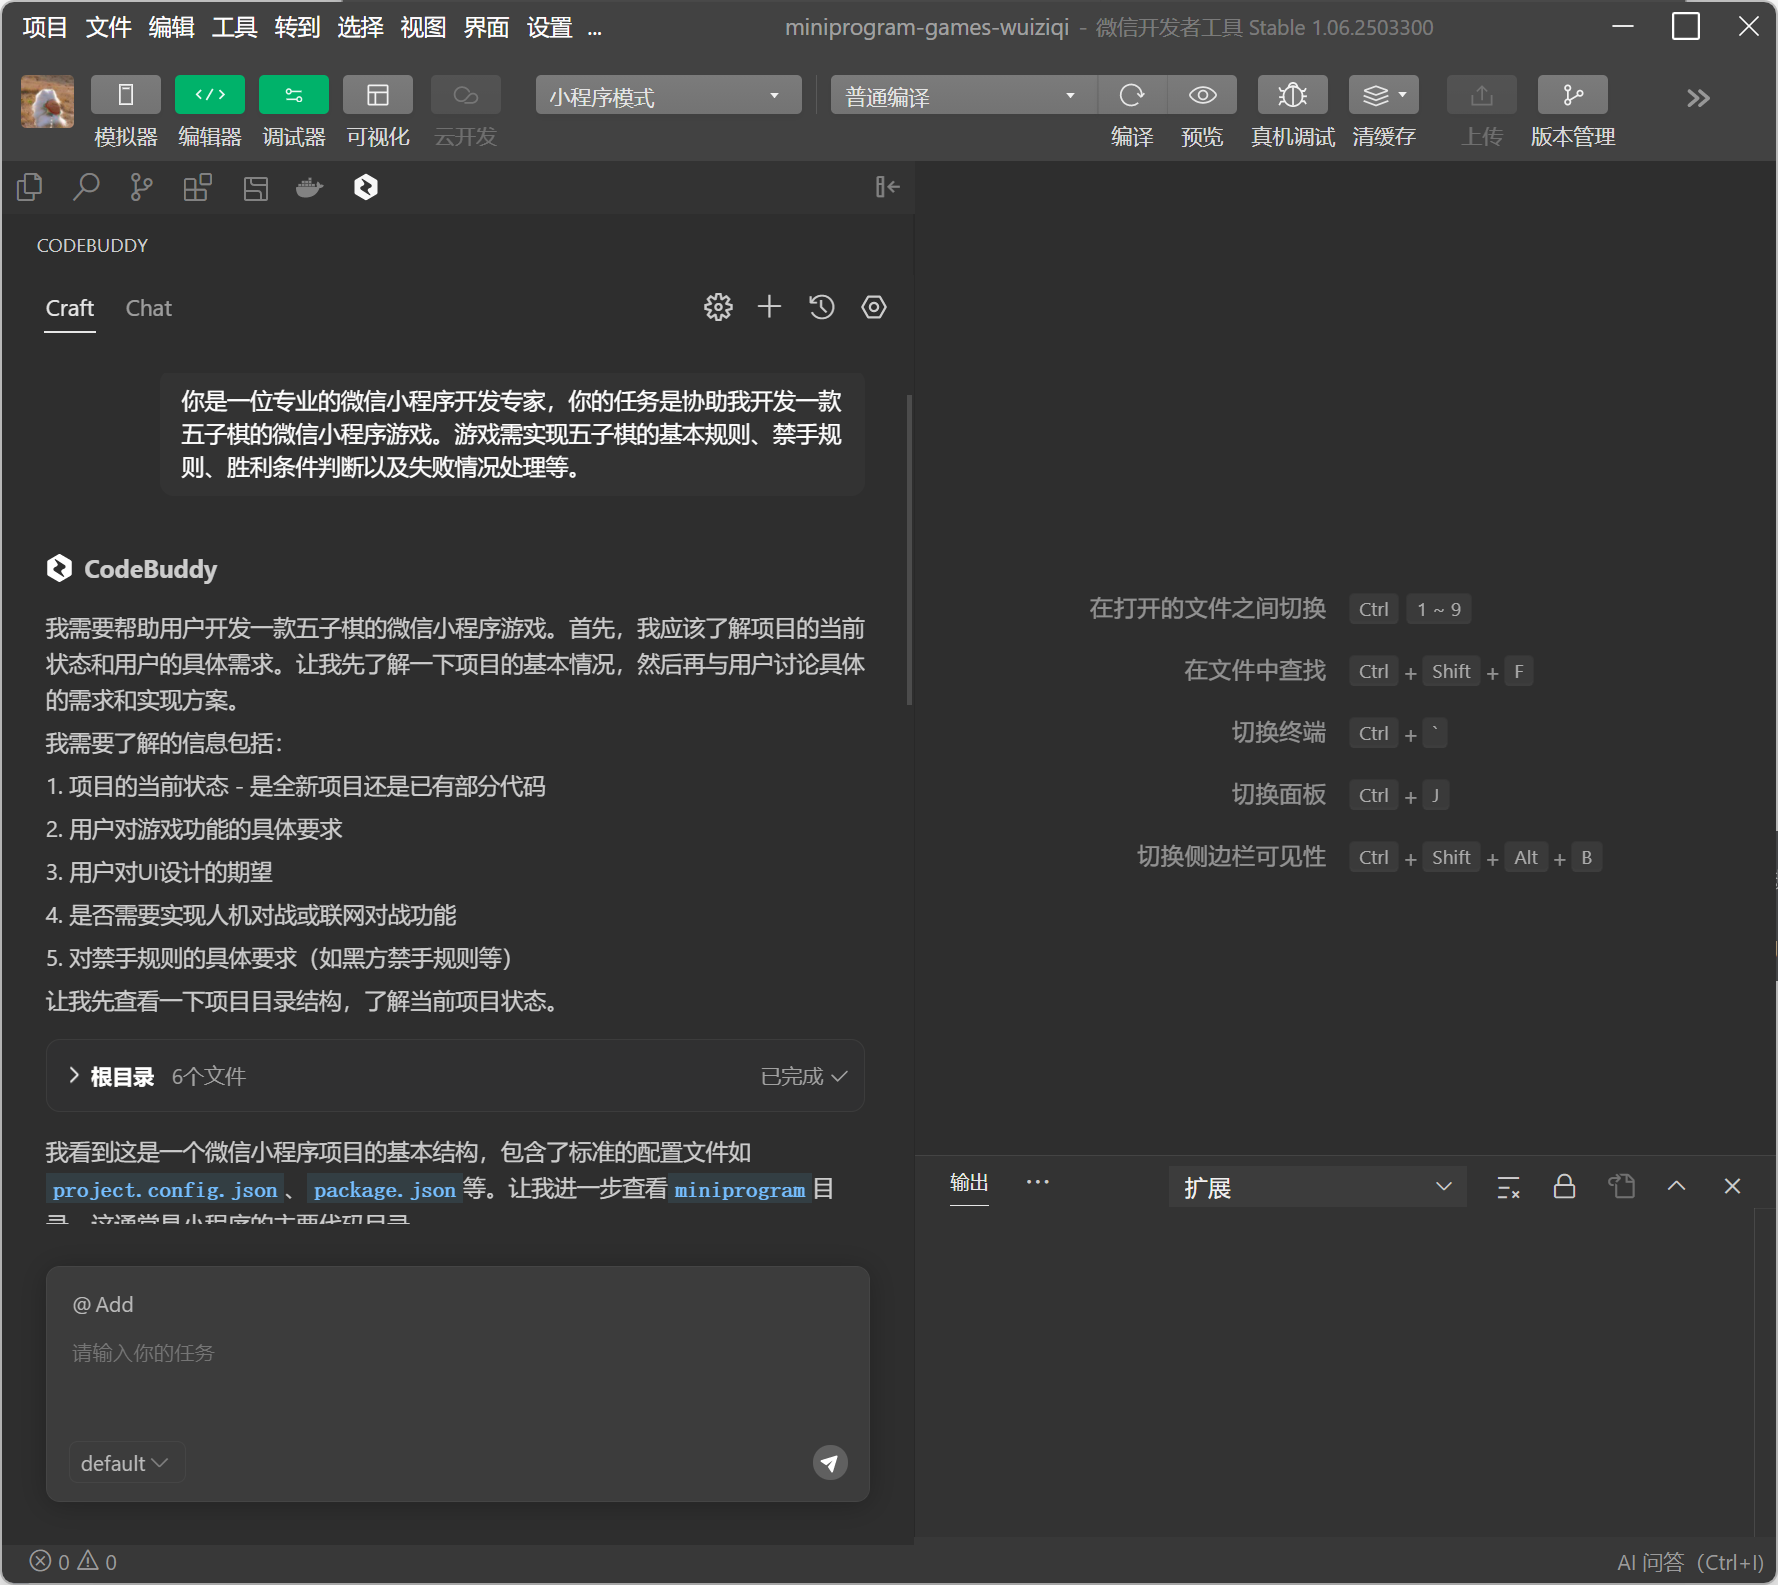Open the CodeBuddy sidebar icon

click(366, 187)
